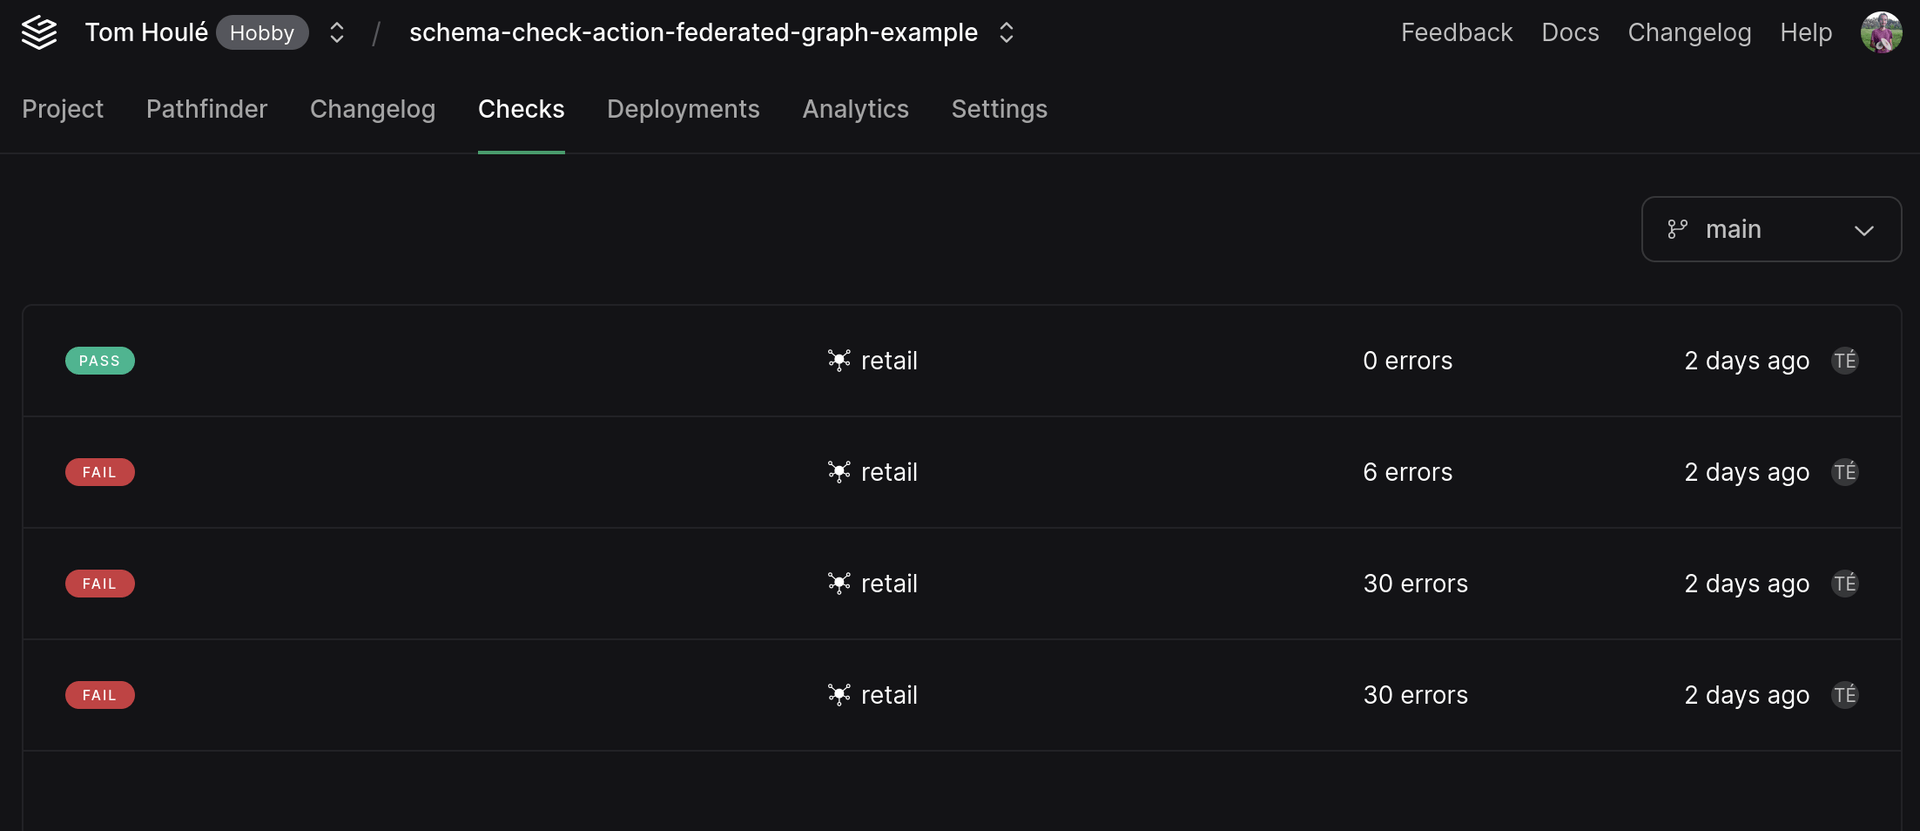The width and height of the screenshot is (1920, 831).
Task: Click the Grafbase logo
Action: (x=38, y=32)
